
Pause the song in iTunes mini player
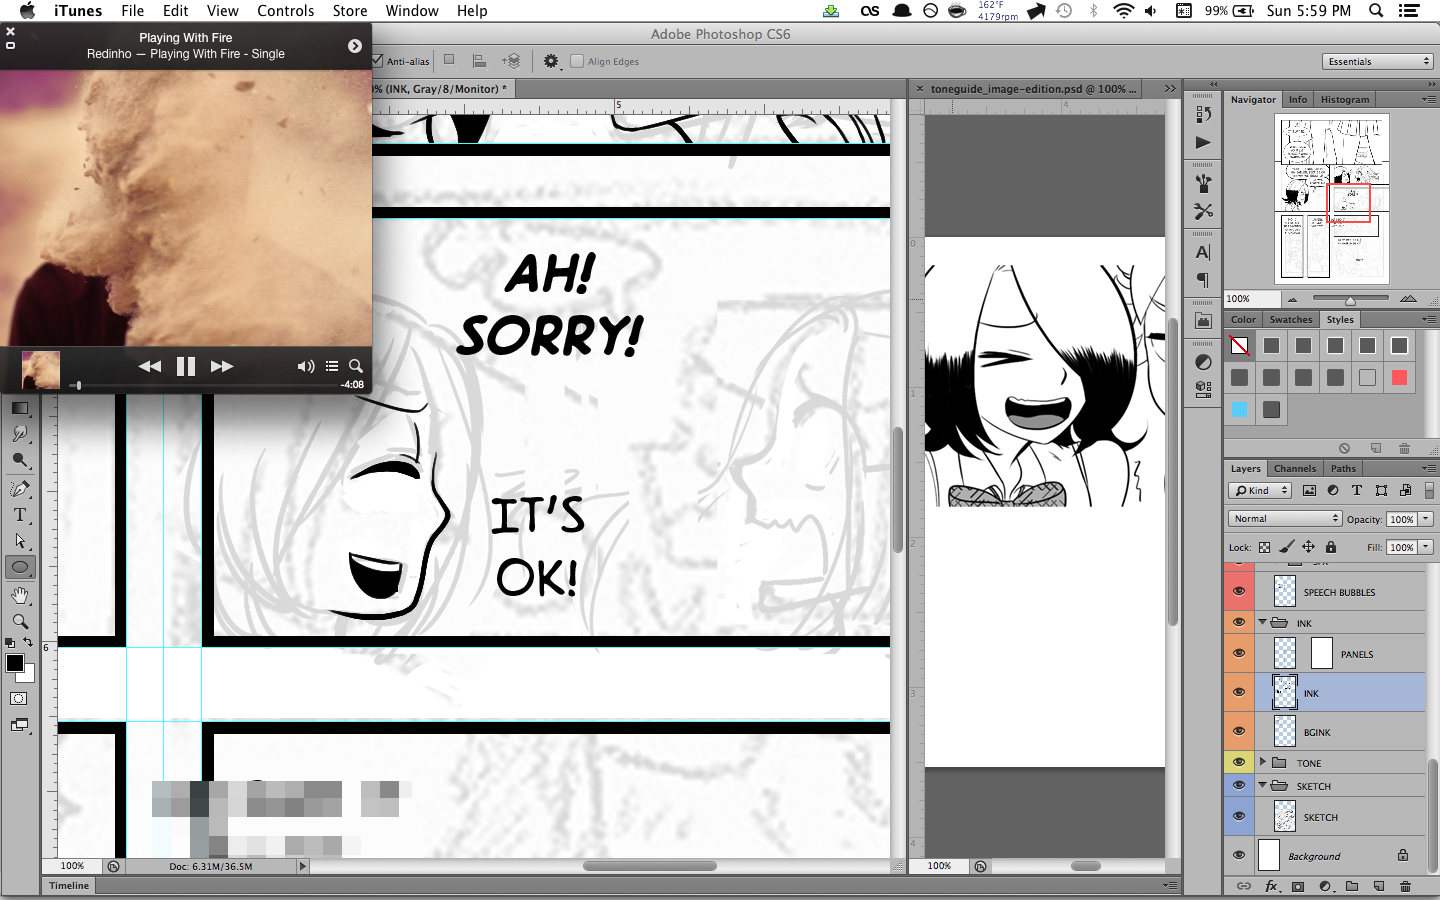(186, 366)
